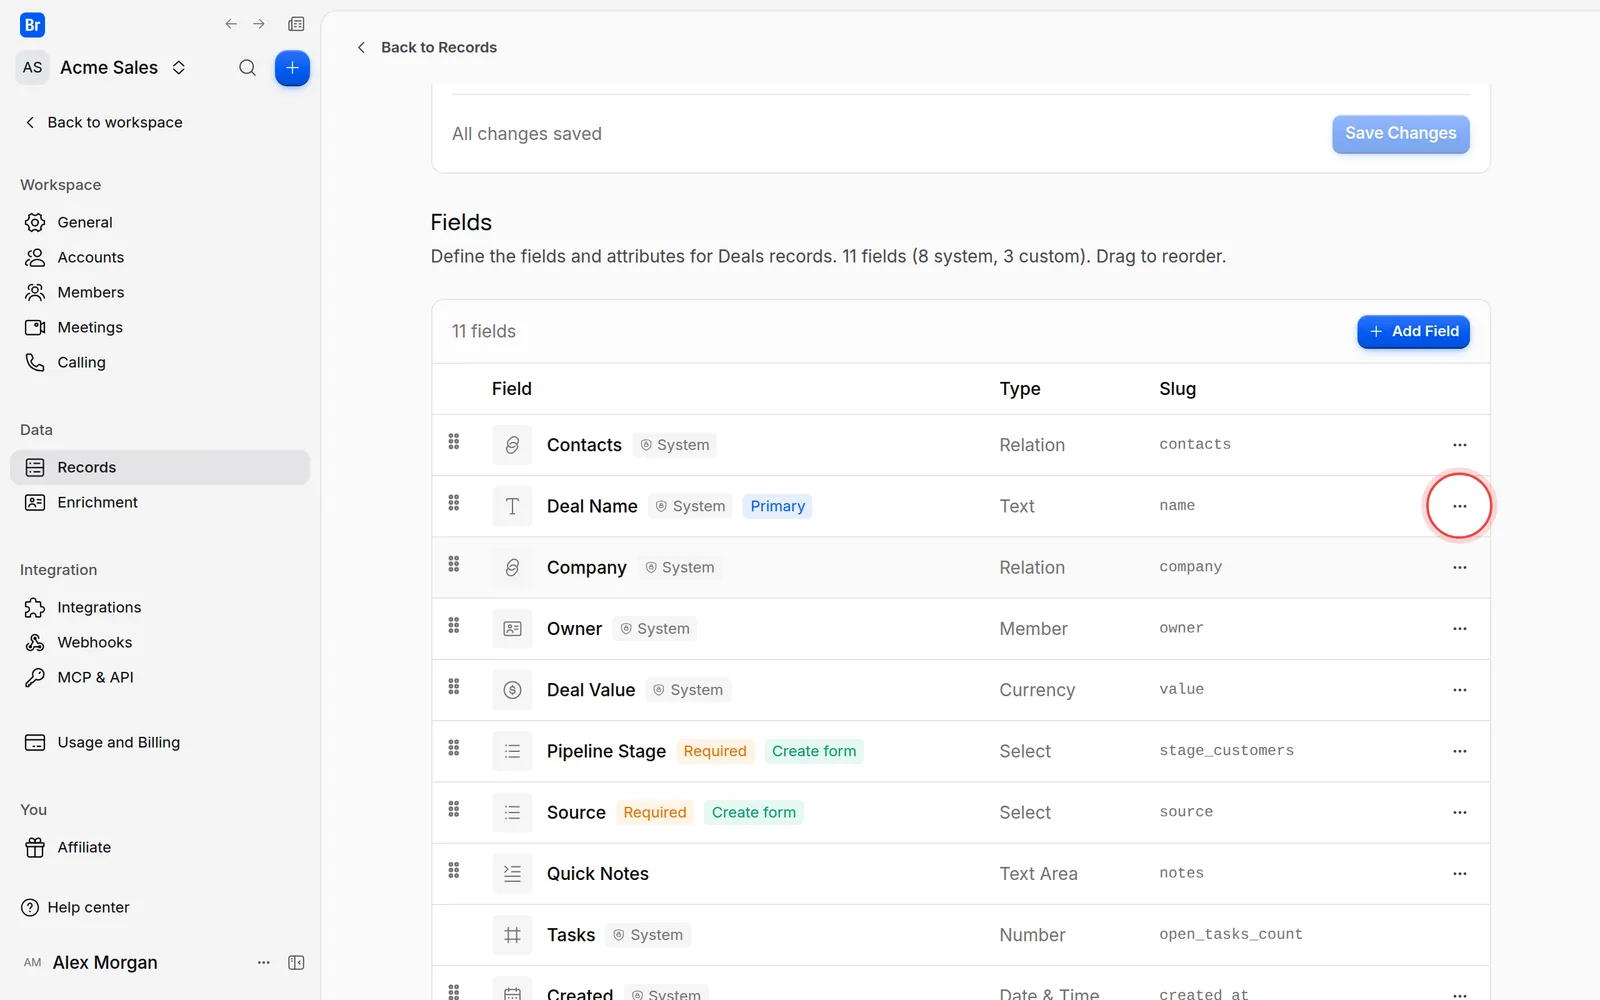Click the Save Changes button
1600x1000 pixels.
pos(1401,134)
